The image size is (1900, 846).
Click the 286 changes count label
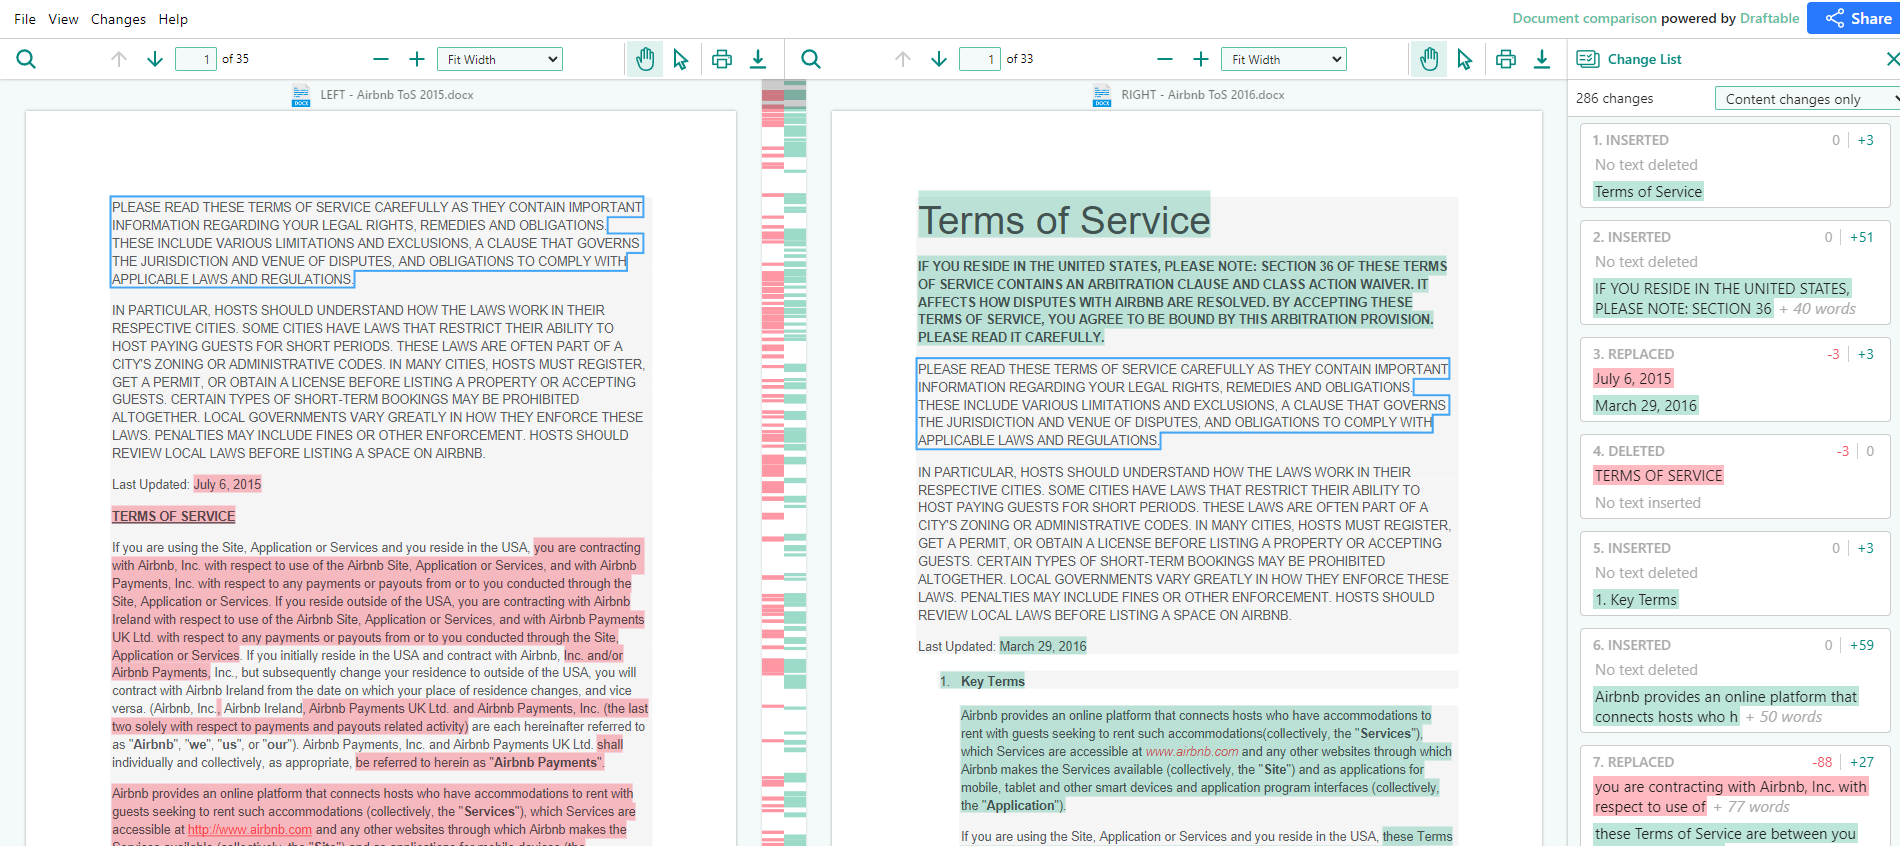coord(1614,98)
